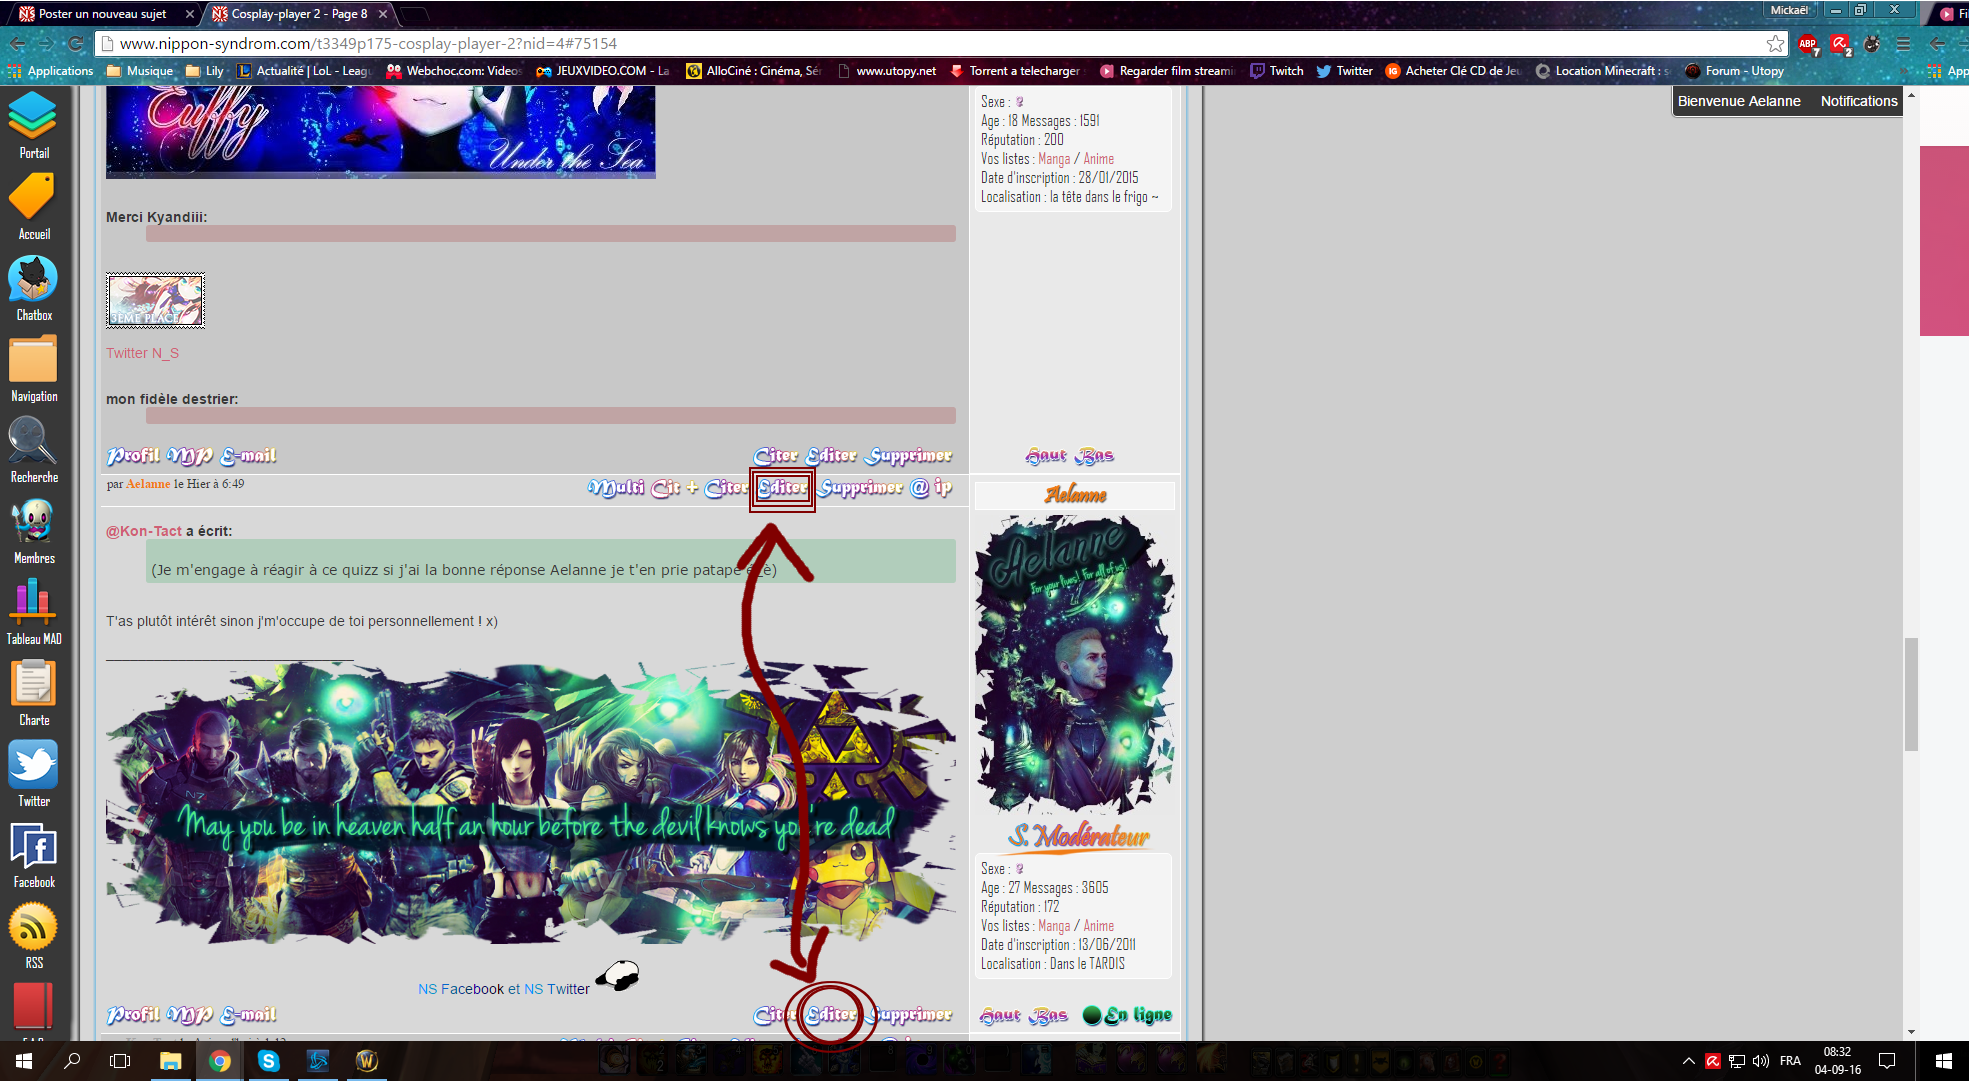Click the Citer button on top post
The height and width of the screenshot is (1081, 1969).
(x=775, y=454)
